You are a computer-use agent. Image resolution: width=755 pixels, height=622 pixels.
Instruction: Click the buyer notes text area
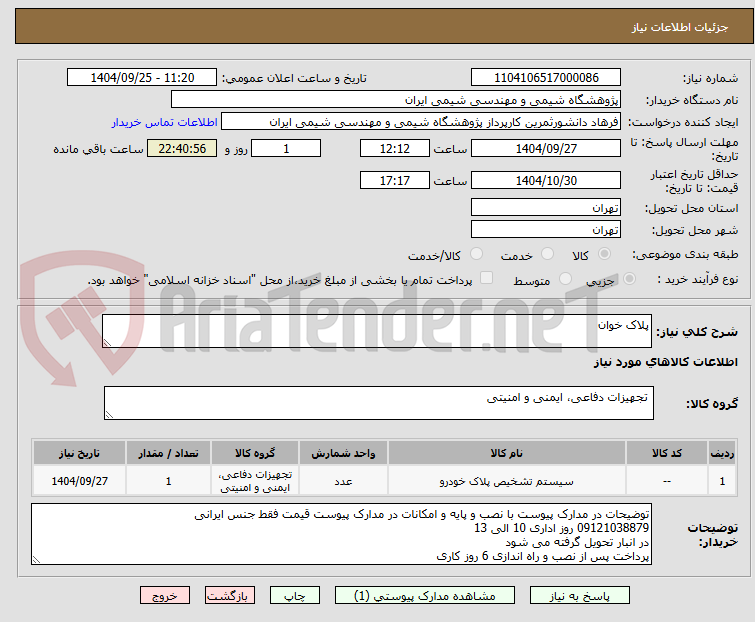click(341, 534)
